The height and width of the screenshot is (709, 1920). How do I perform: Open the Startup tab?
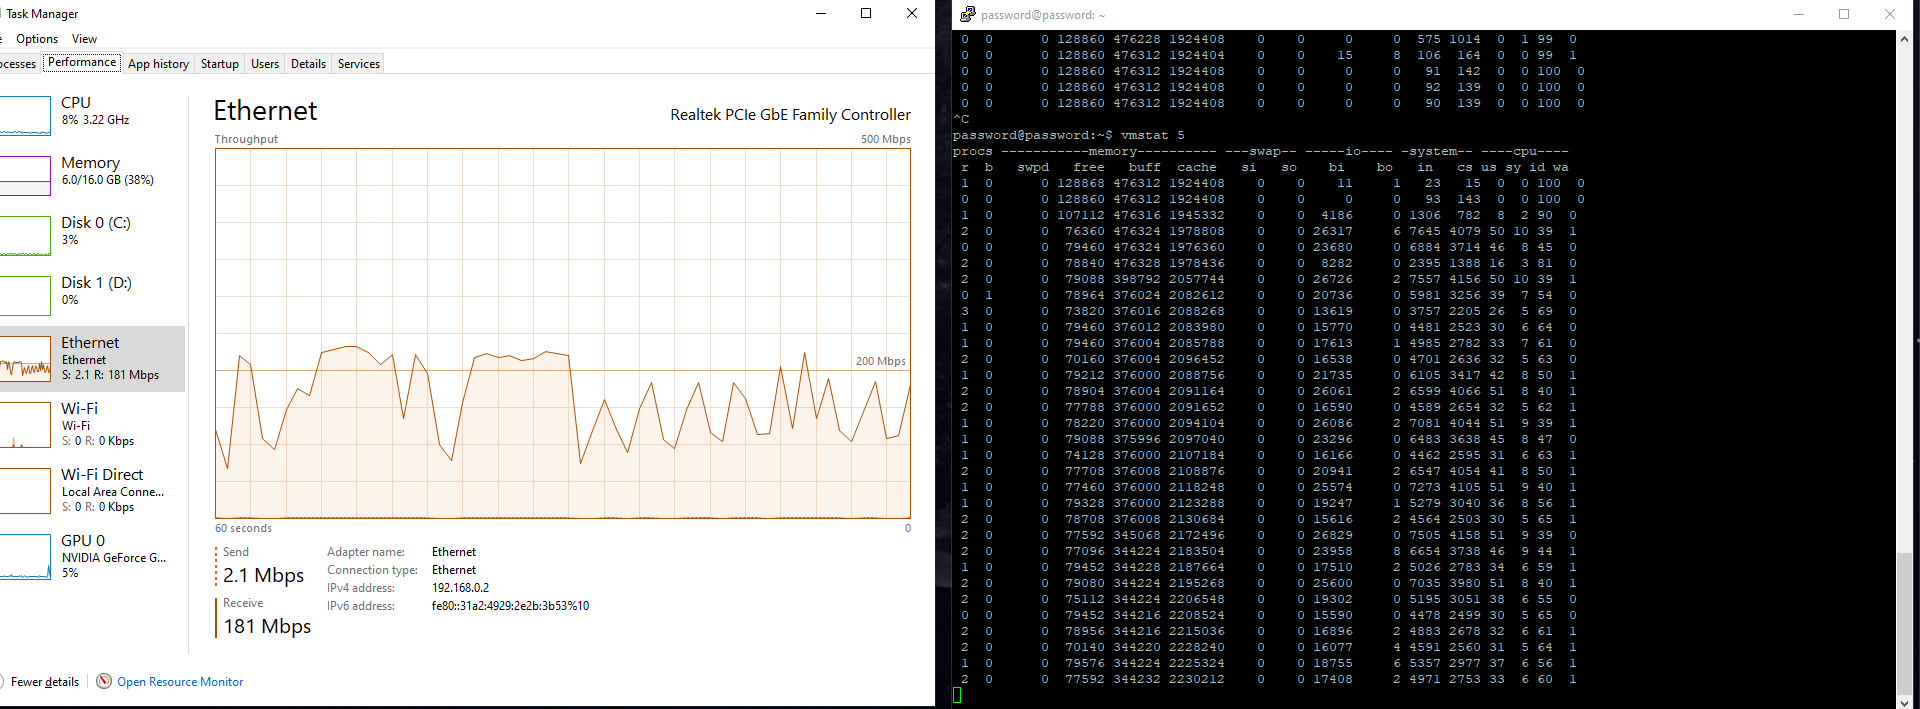tap(220, 64)
